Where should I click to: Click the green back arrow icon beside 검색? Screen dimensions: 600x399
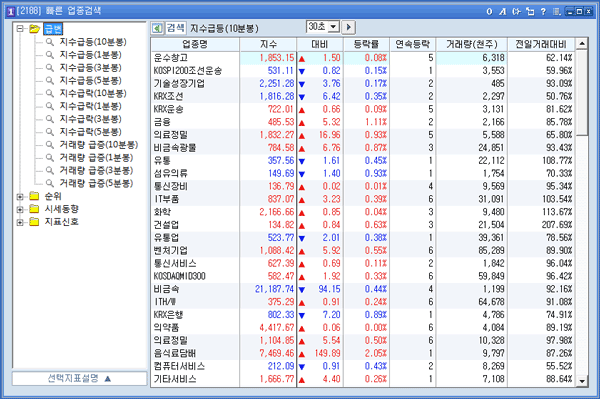pyautogui.click(x=157, y=28)
